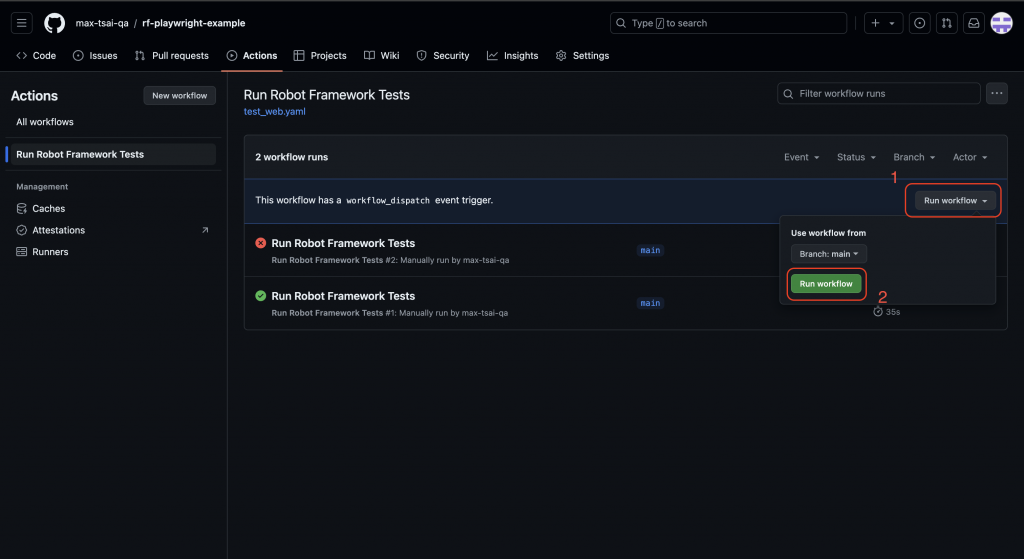Expand the Branch filter dropdown
Viewport: 1024px width, 559px height.
[914, 157]
